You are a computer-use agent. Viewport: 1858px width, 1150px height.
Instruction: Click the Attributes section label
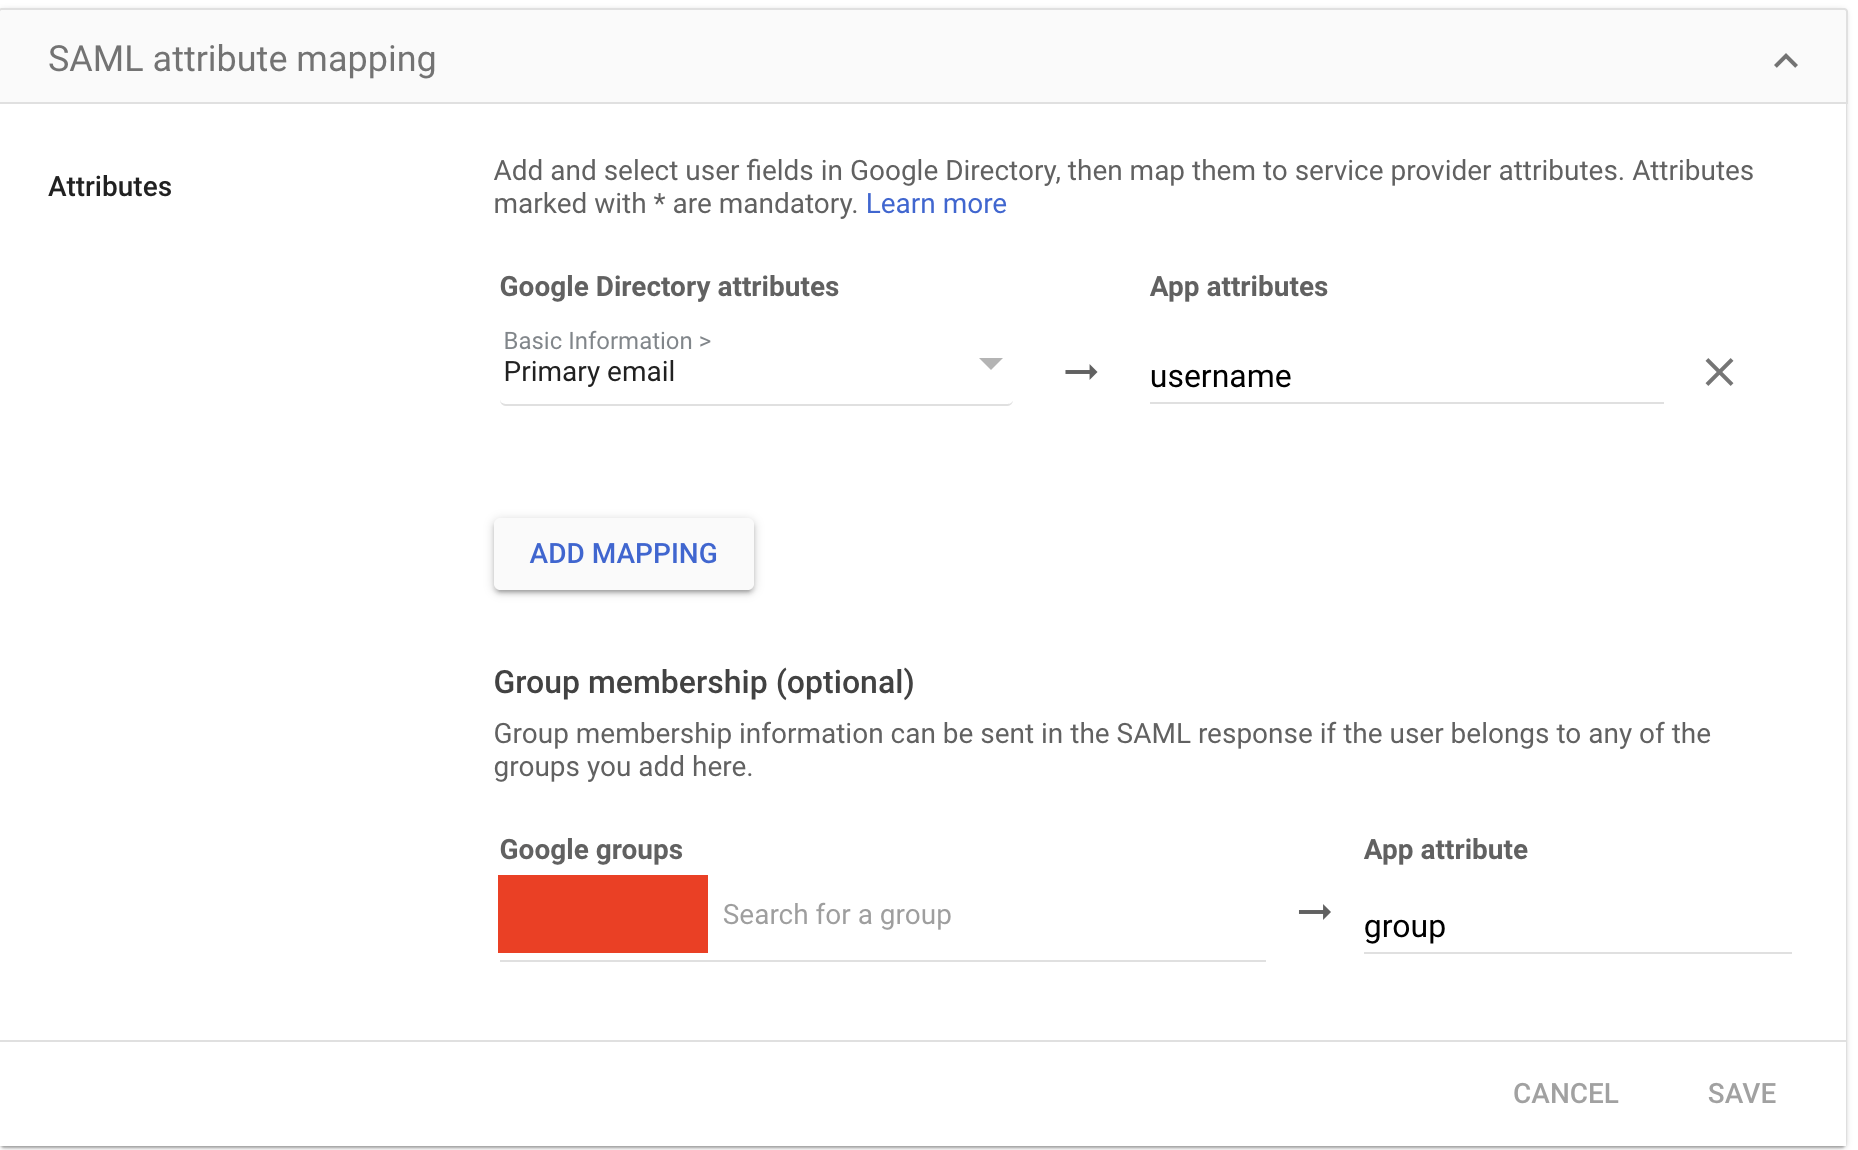click(110, 185)
